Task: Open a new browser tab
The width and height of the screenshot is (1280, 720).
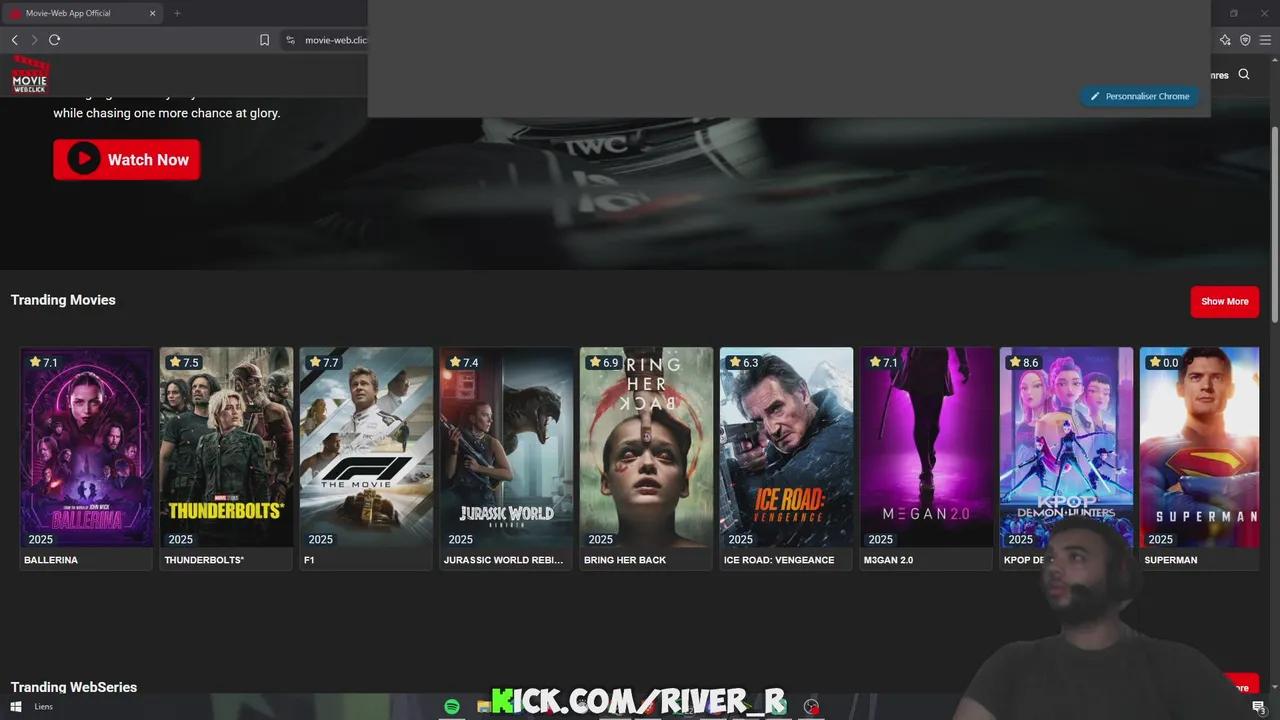Action: click(177, 13)
